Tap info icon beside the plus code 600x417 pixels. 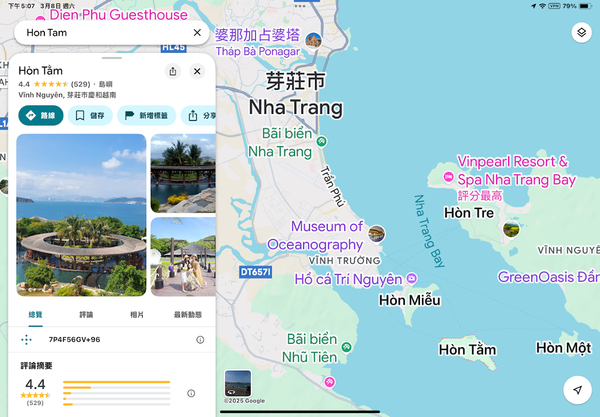pos(200,340)
